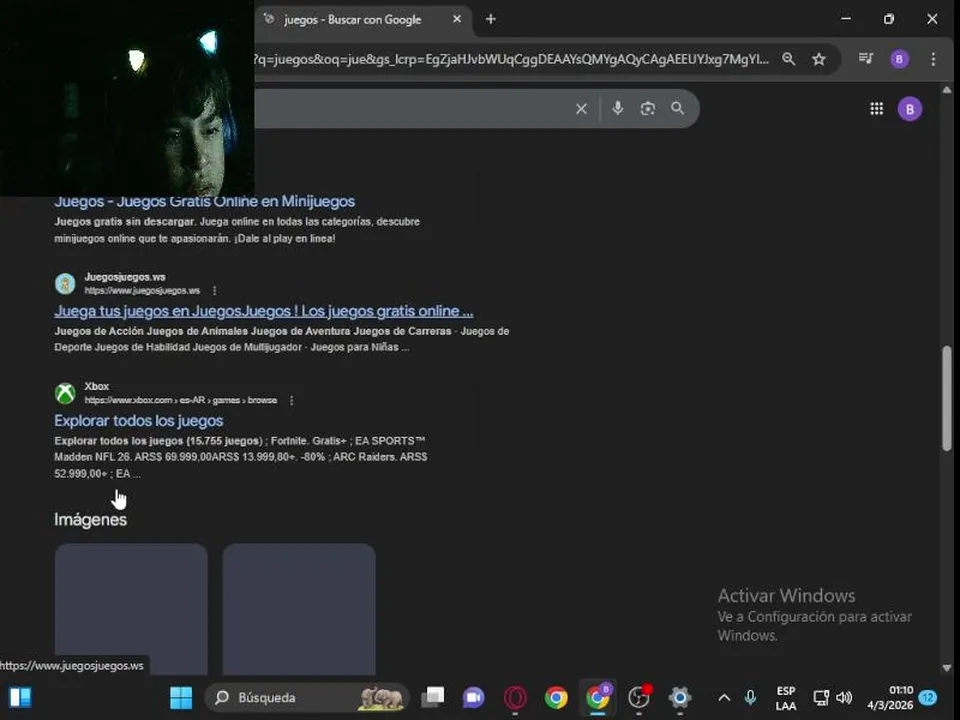Screen dimensions: 960x720
Task: Open the purple video chat app in taskbar
Action: (473, 697)
